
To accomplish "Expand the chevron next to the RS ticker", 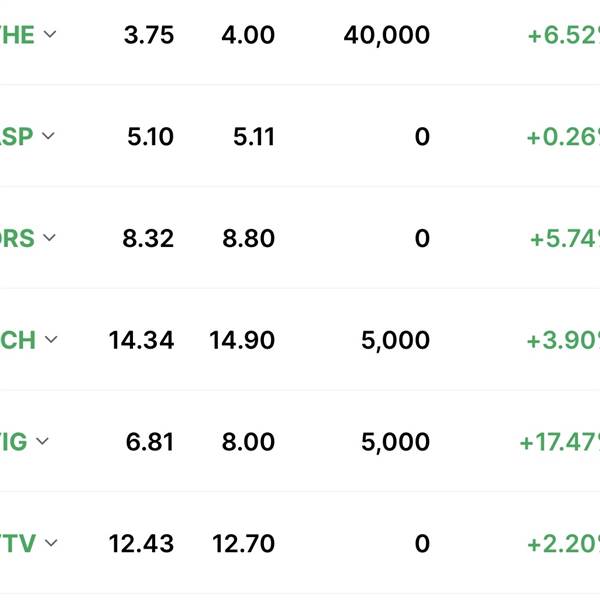I will tap(49, 238).
